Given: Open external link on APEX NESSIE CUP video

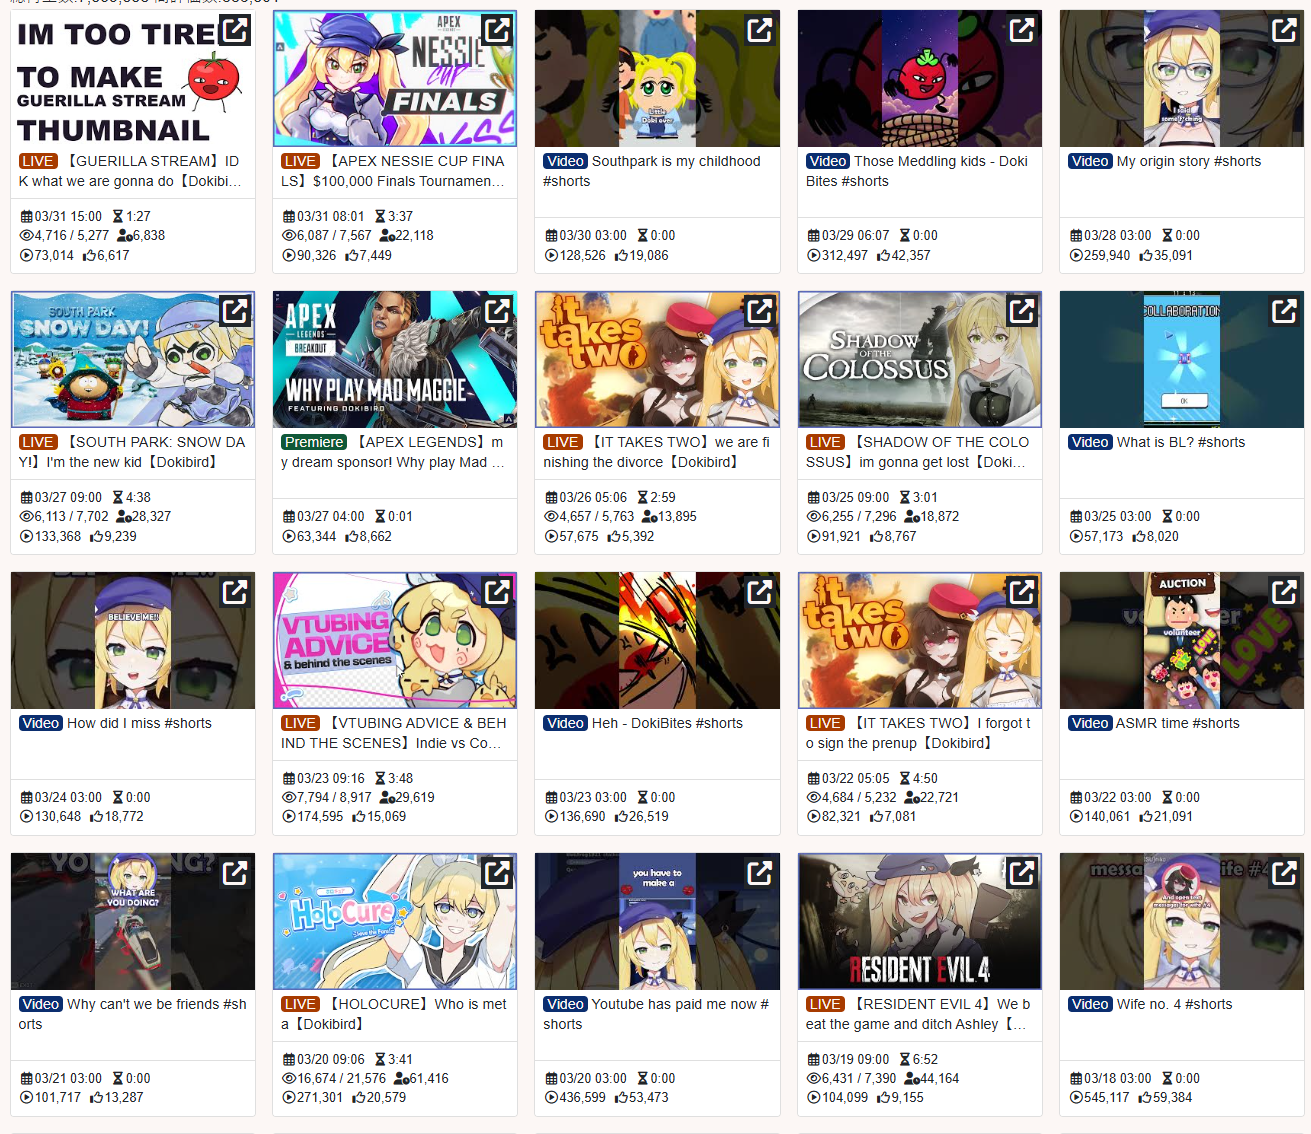Looking at the screenshot, I should (x=497, y=30).
